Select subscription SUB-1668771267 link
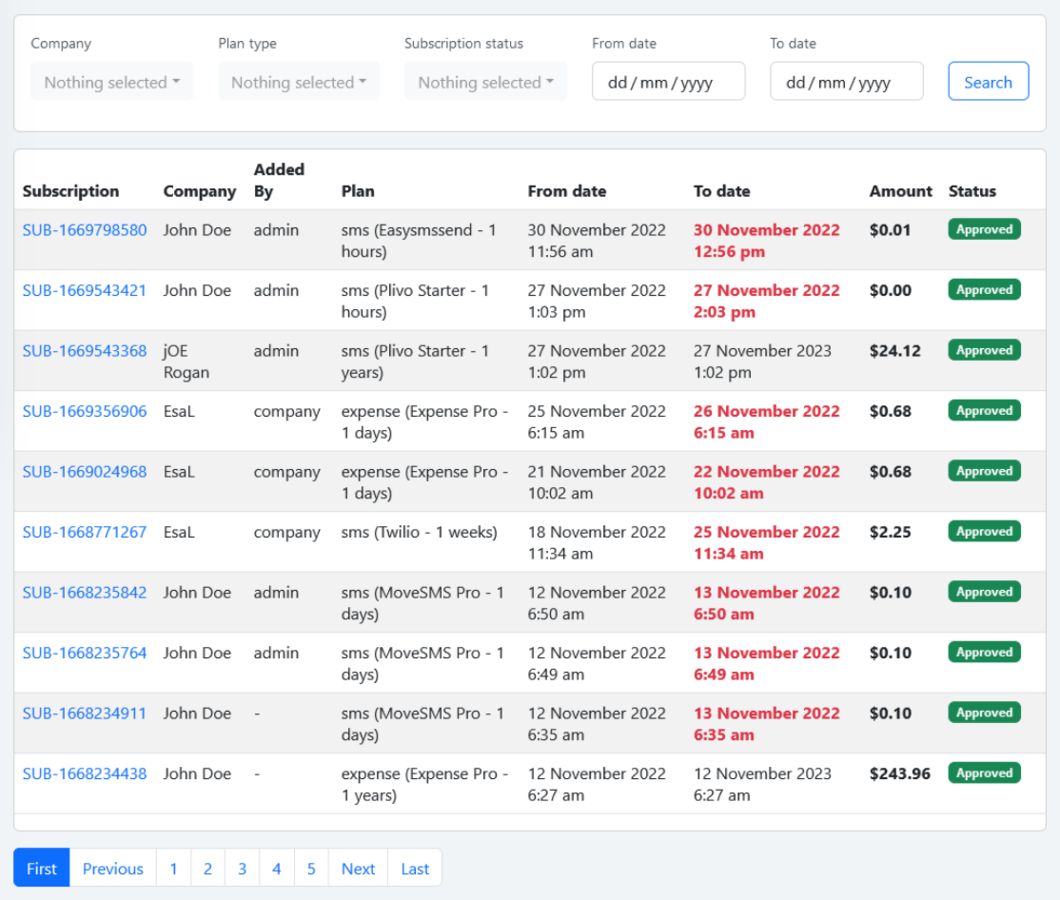The height and width of the screenshot is (900, 1060). coord(85,532)
